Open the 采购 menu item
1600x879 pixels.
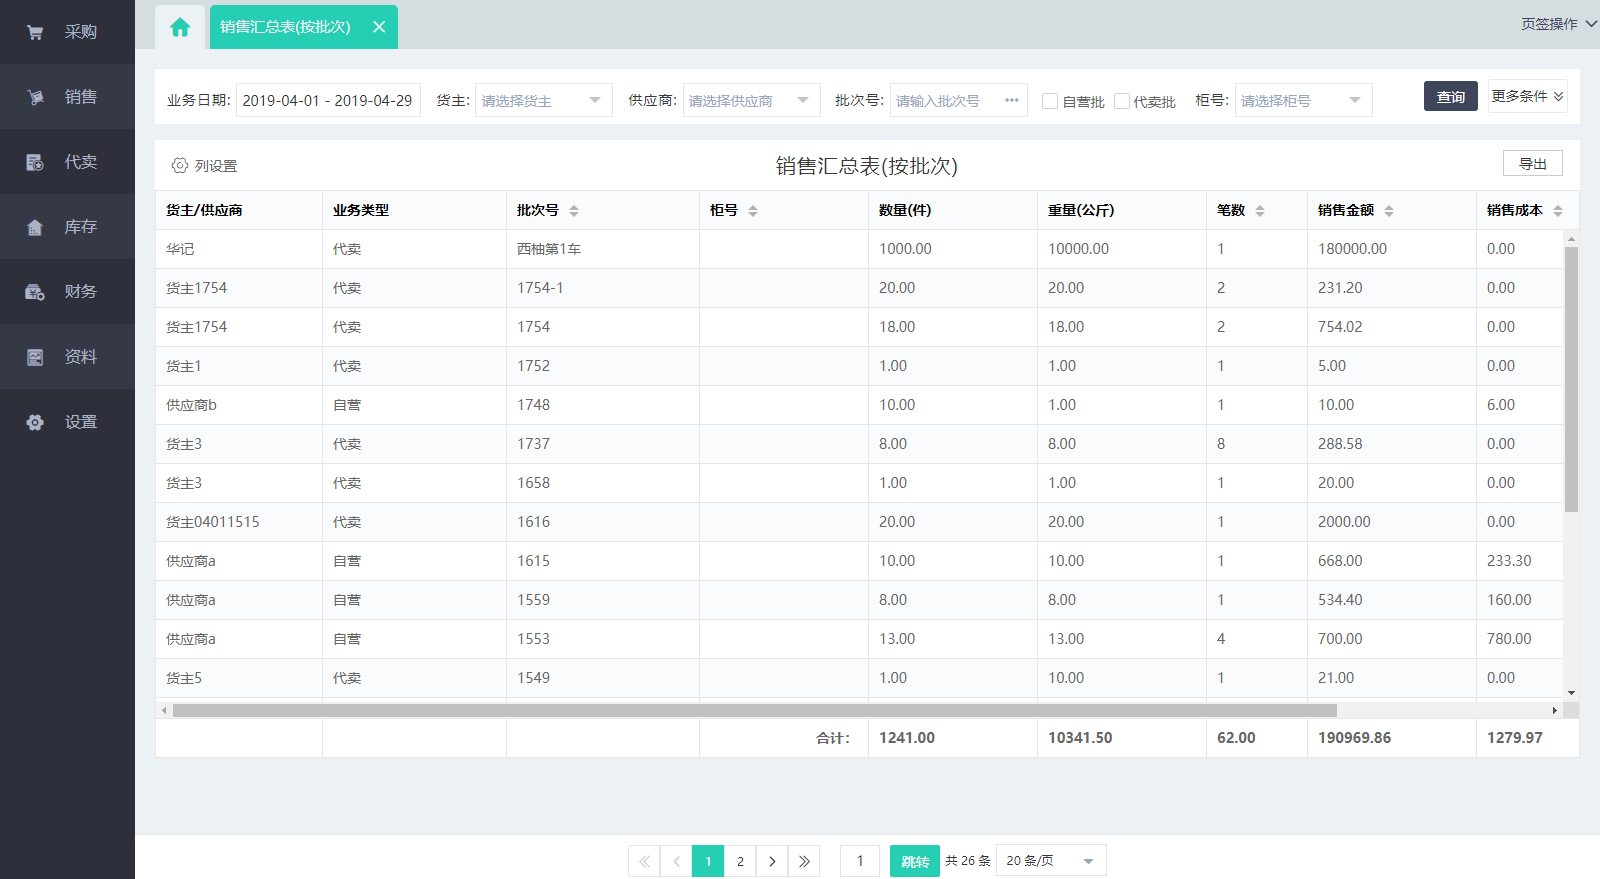[x=67, y=32]
